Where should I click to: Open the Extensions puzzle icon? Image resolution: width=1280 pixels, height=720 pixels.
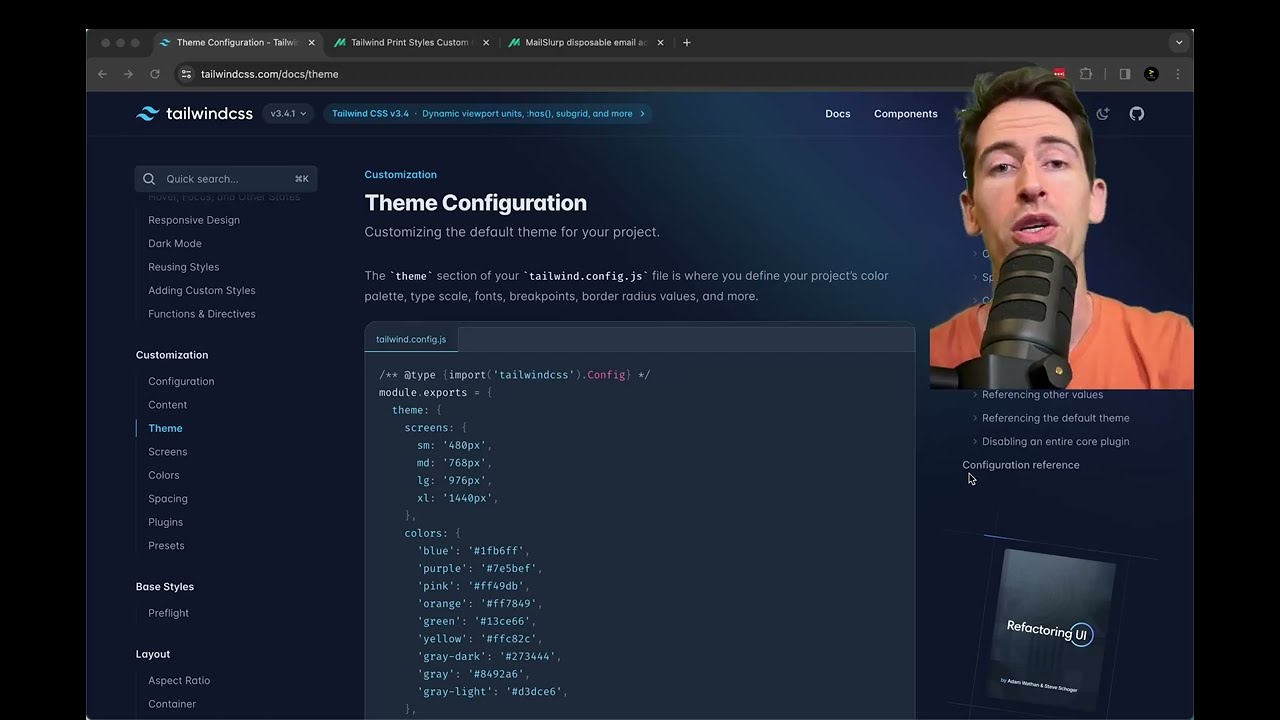tap(1086, 74)
